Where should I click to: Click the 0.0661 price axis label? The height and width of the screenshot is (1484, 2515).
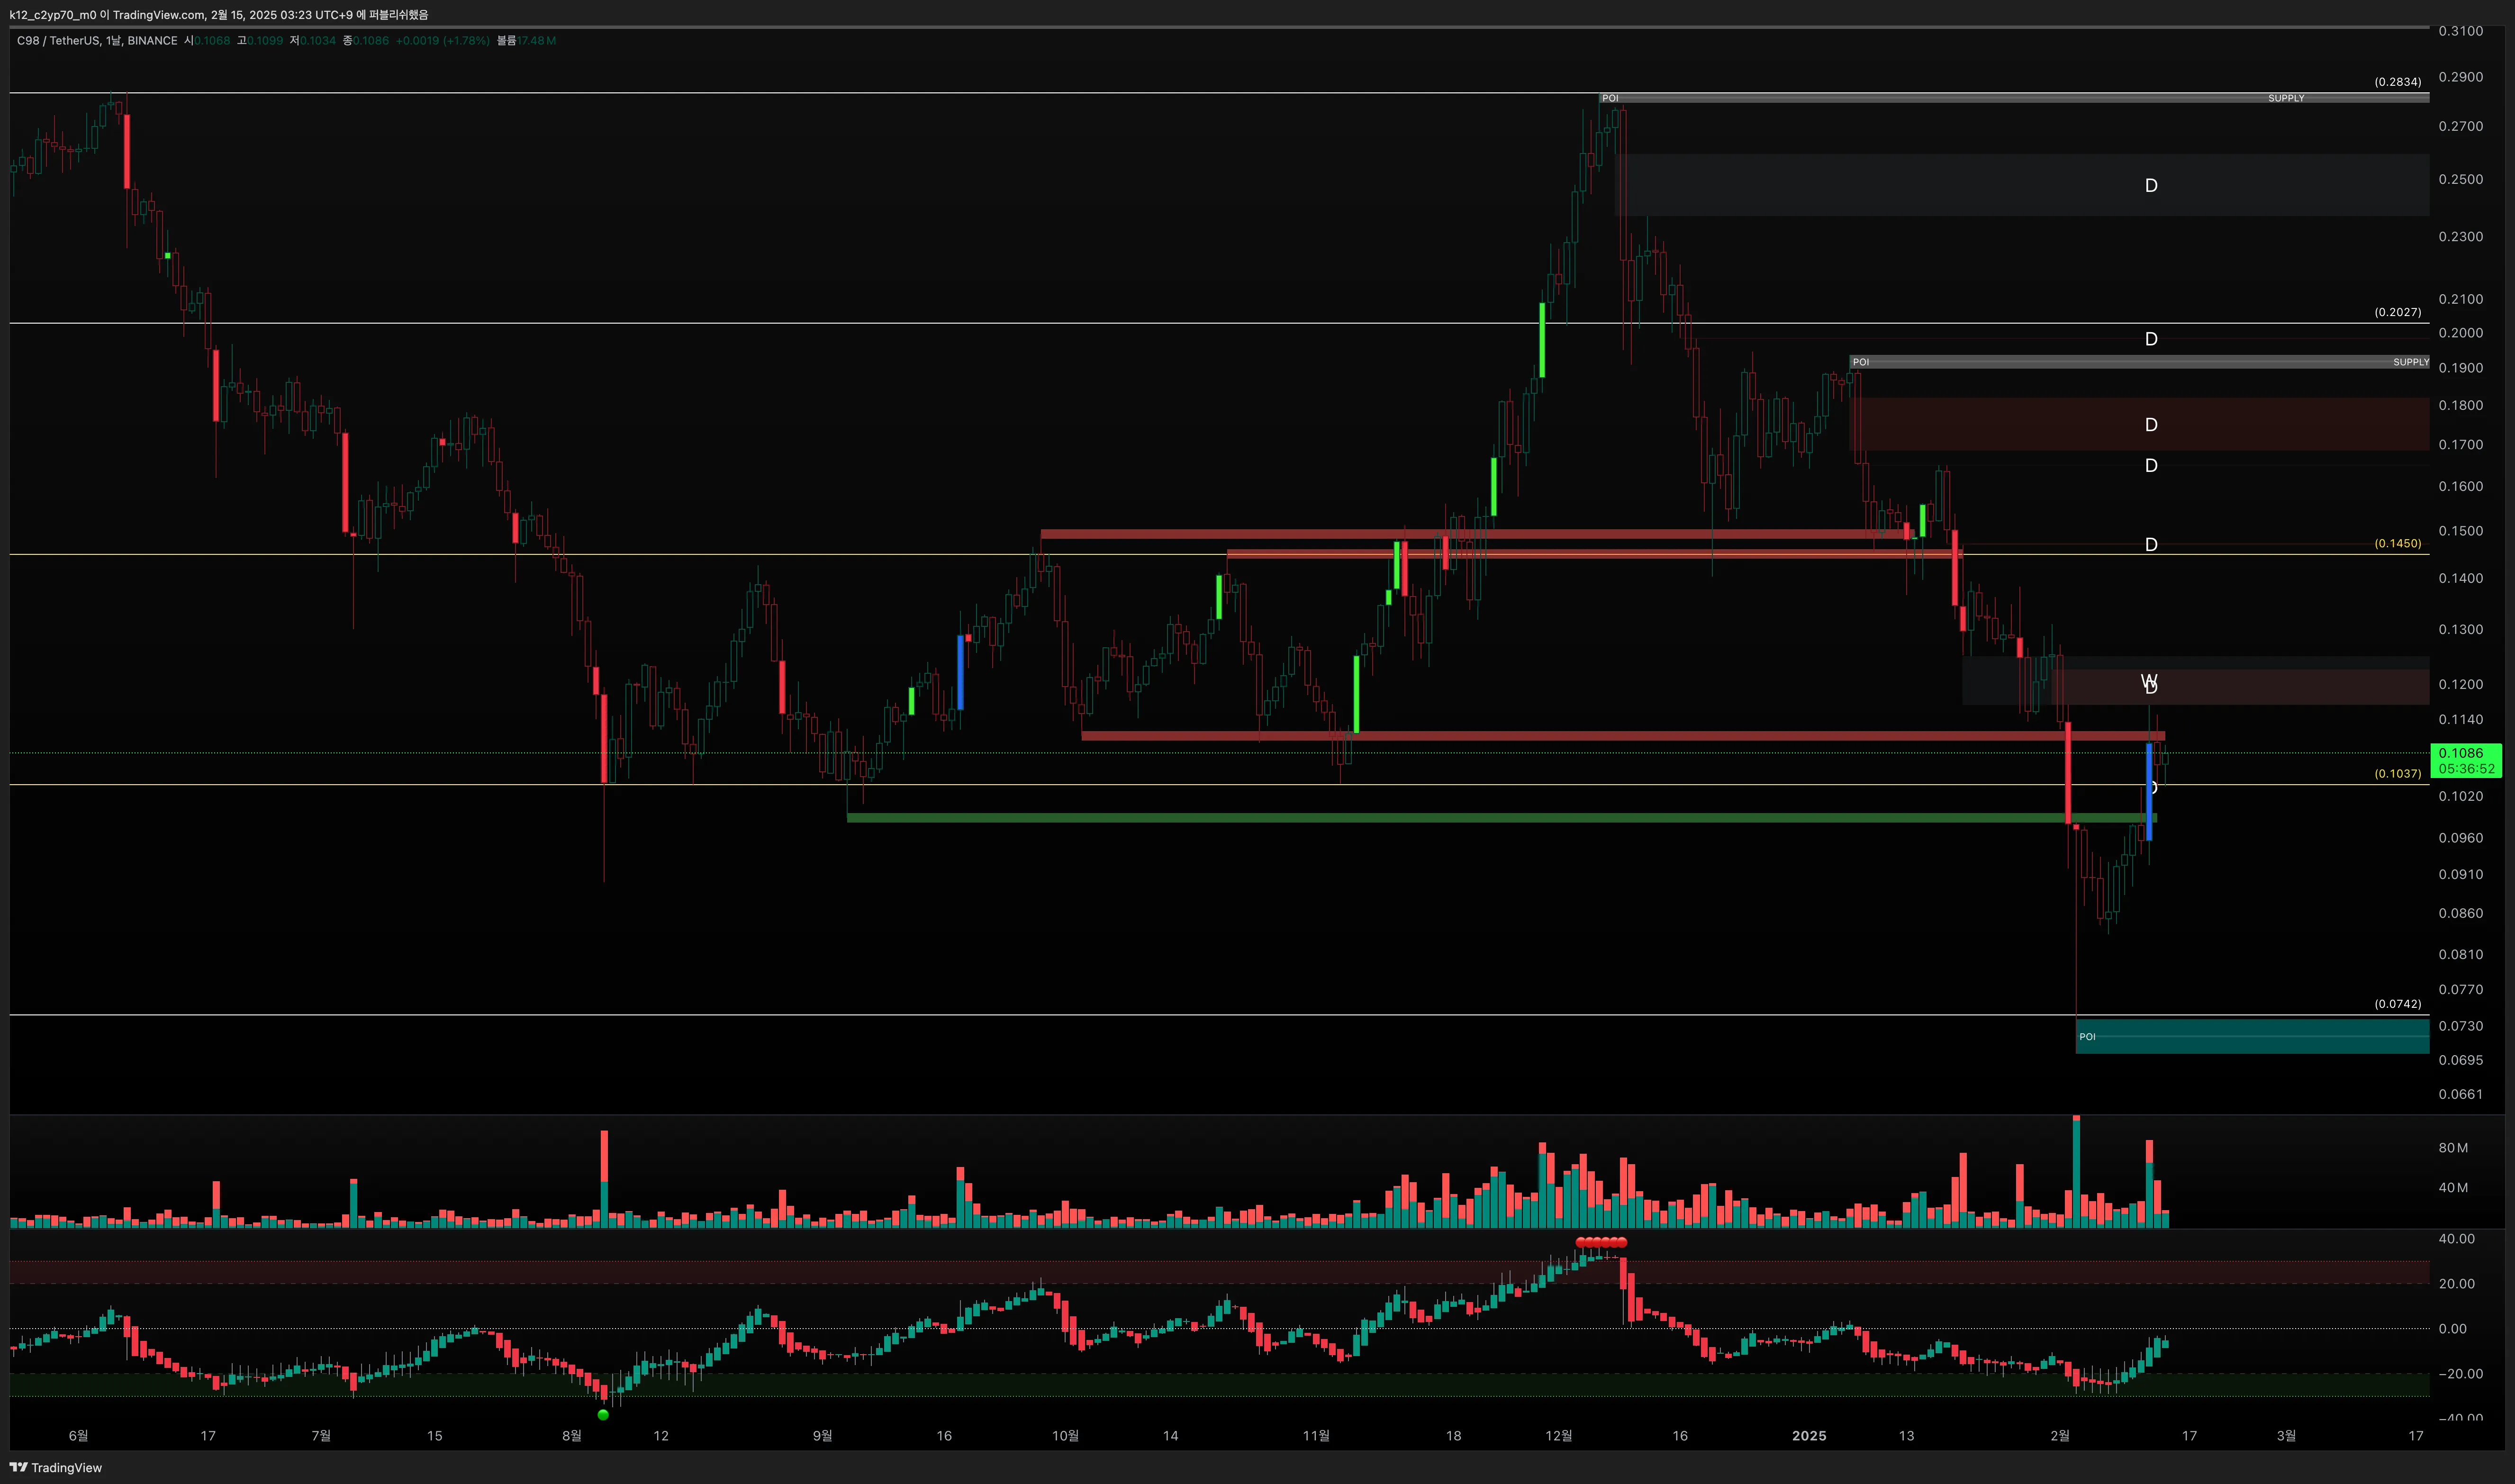(2460, 1094)
